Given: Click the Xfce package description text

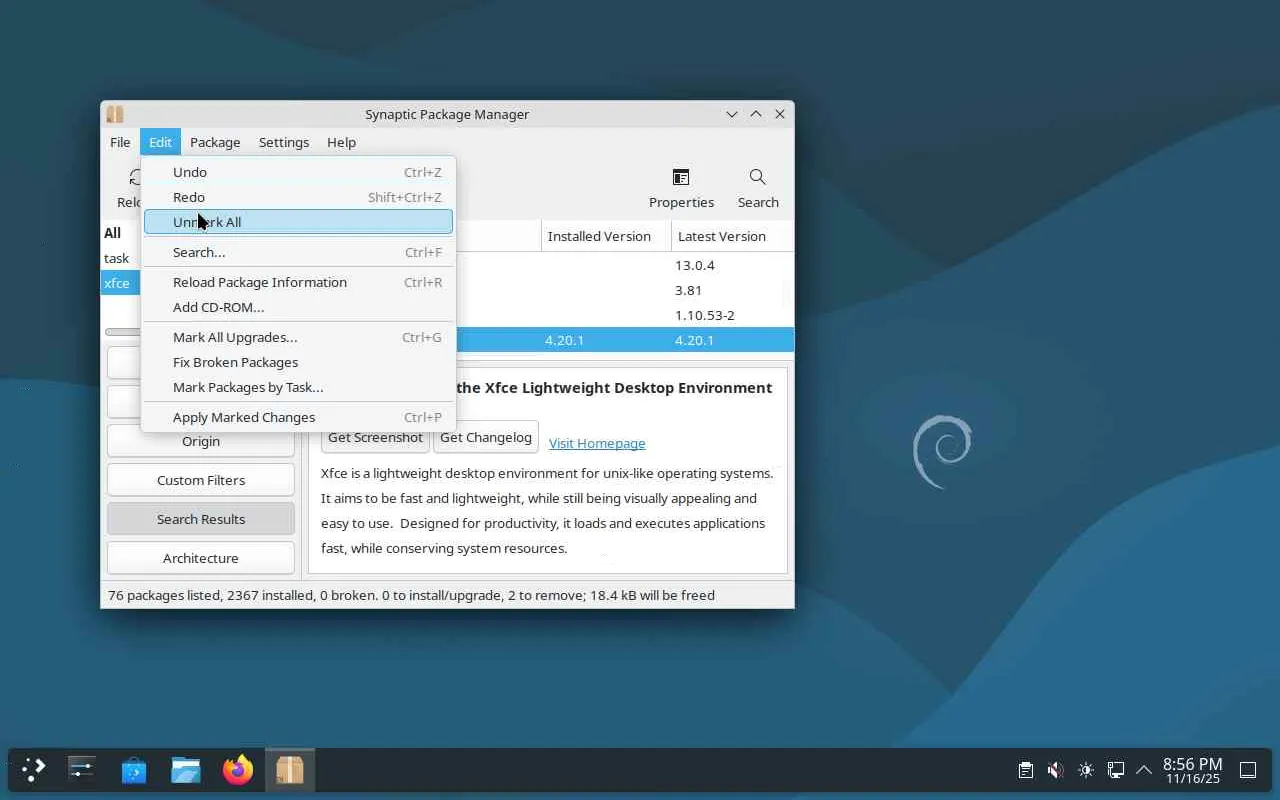Looking at the screenshot, I should [x=547, y=511].
